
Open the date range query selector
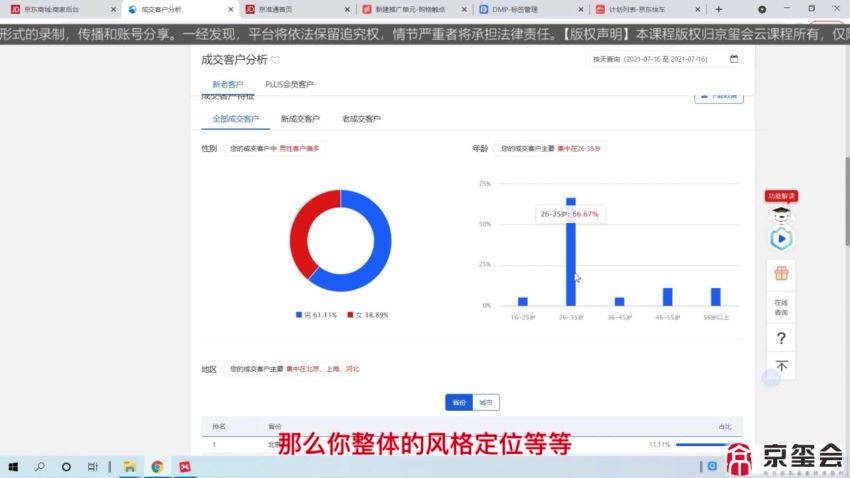point(664,59)
